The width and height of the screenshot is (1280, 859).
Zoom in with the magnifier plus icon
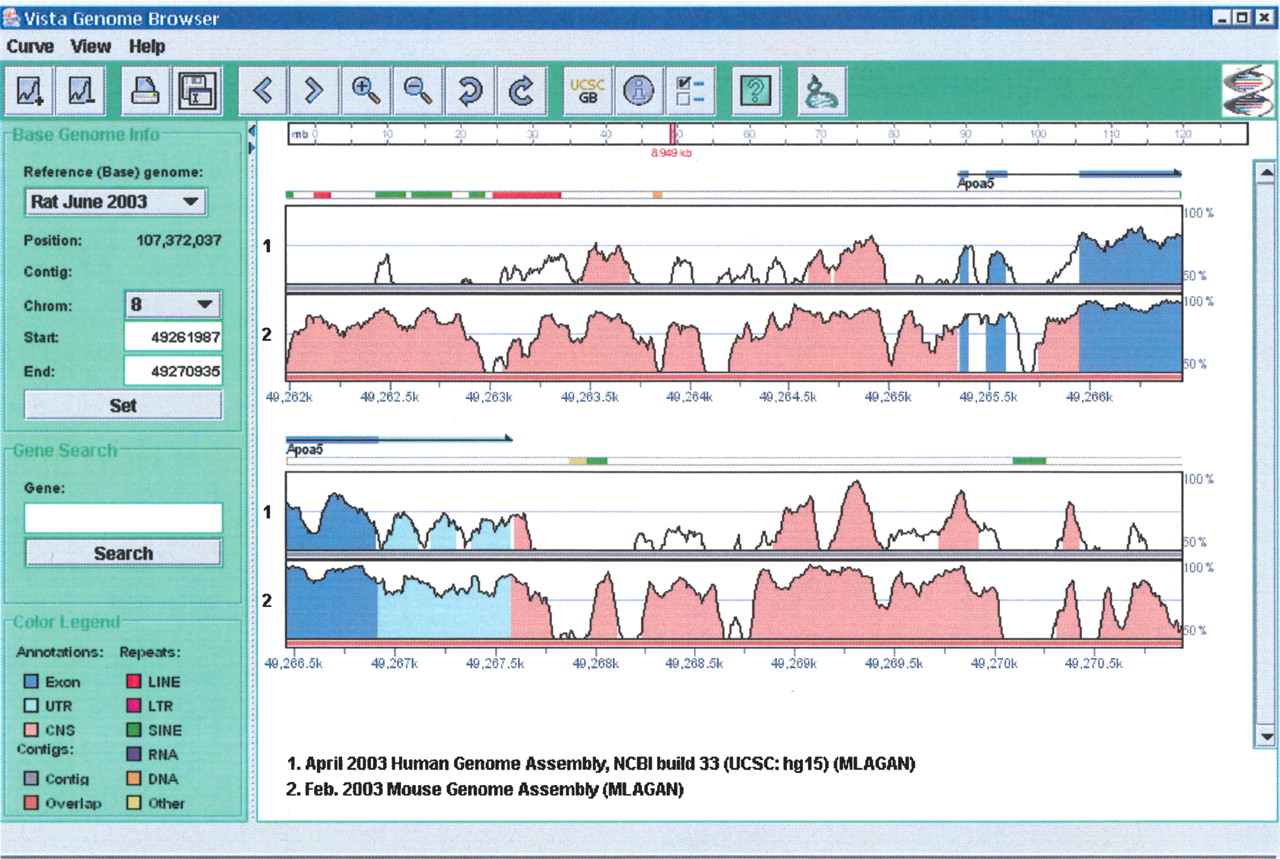click(366, 91)
